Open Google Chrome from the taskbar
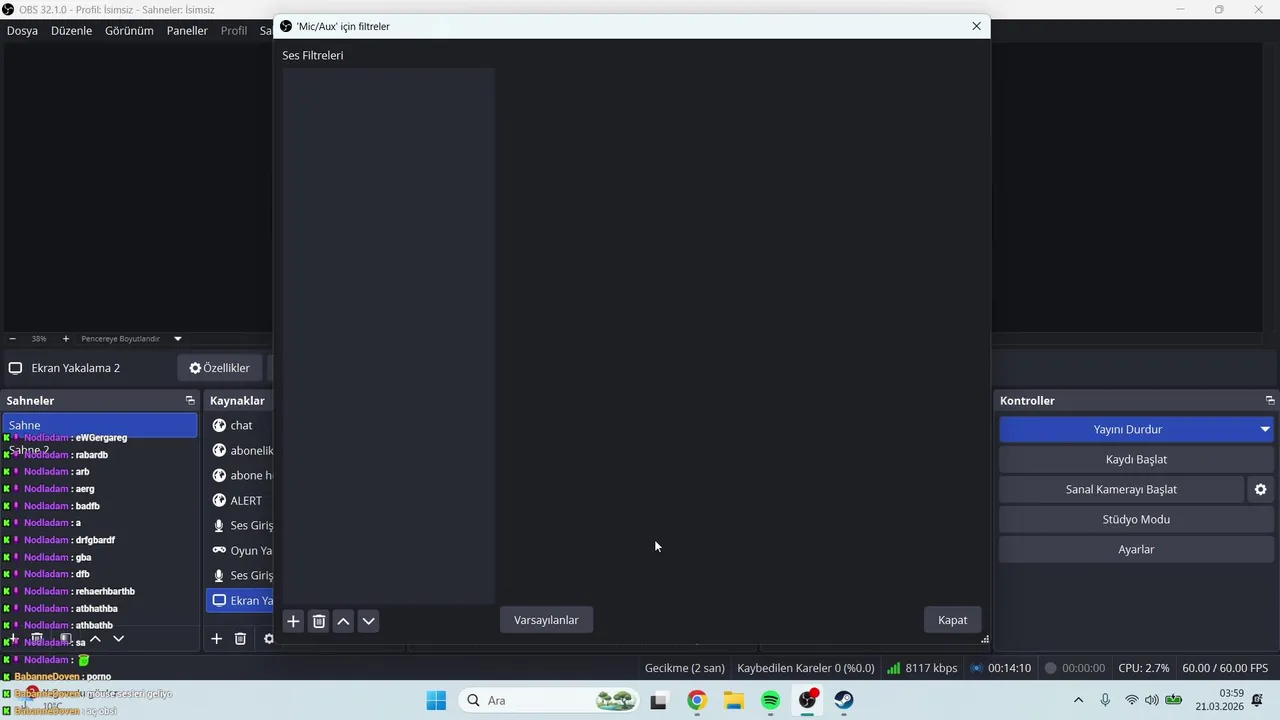Viewport: 1280px width, 720px height. coord(697,700)
